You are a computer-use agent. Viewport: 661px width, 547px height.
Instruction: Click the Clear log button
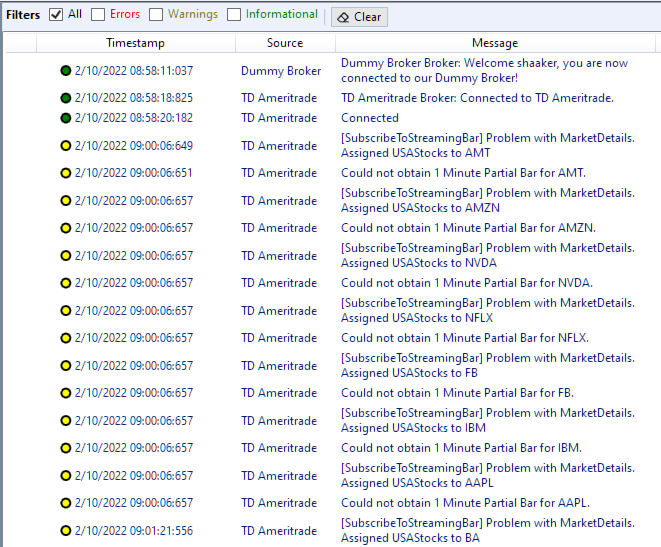tap(359, 17)
